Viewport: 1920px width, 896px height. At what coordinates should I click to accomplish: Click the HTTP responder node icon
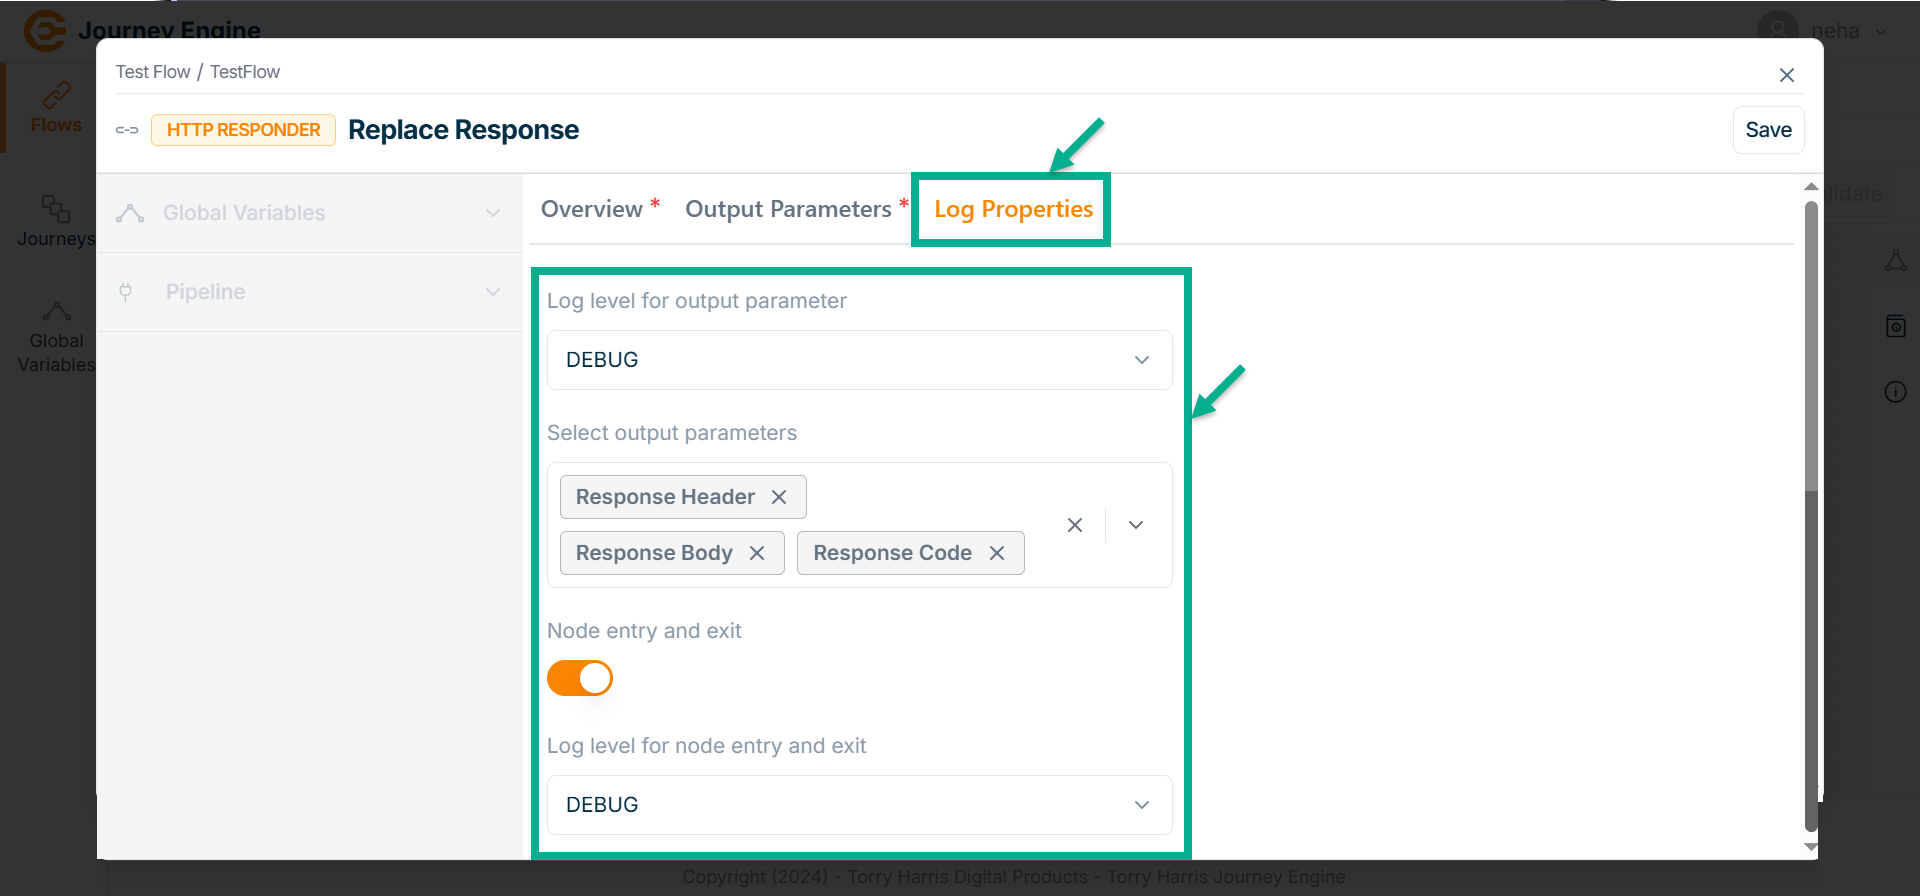(x=127, y=130)
